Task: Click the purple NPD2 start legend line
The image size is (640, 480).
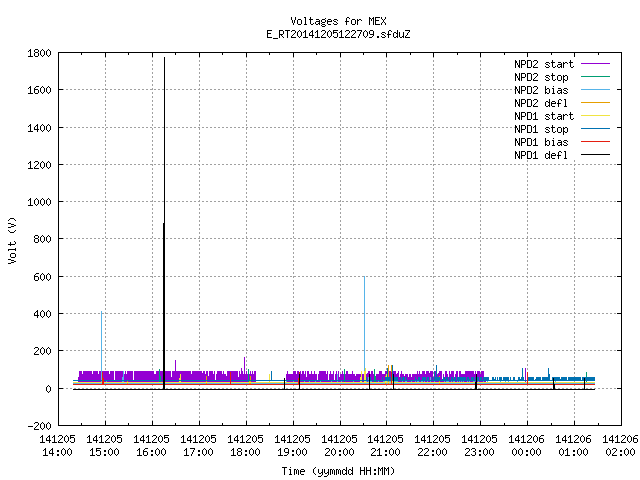Action: pyautogui.click(x=595, y=64)
